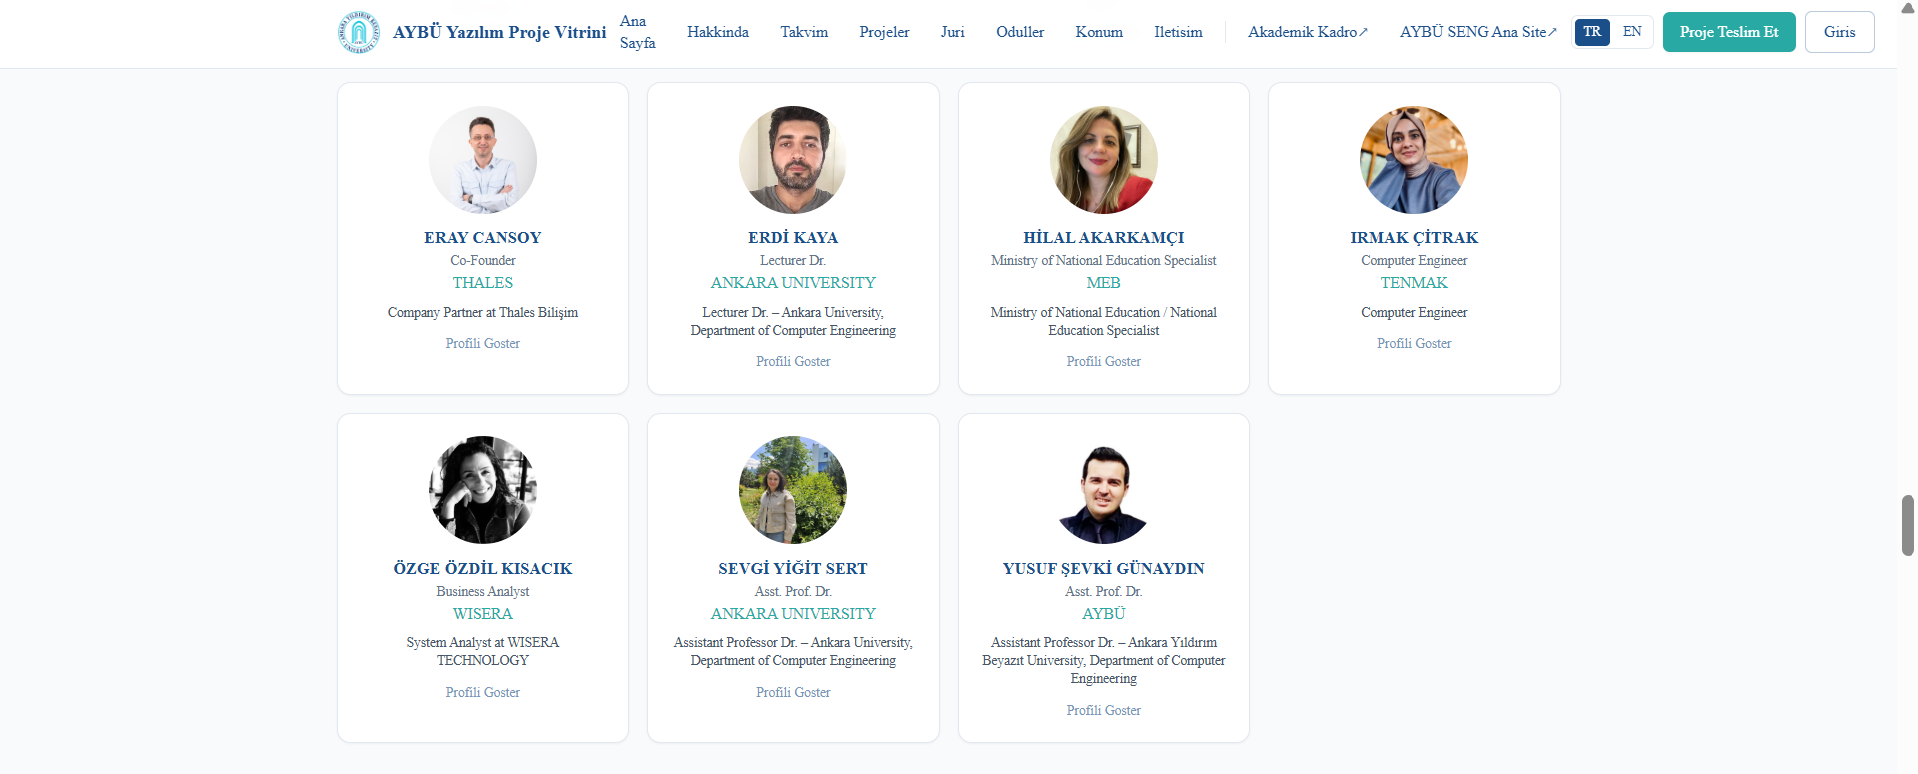Screen dimensions: 1918x774
Task: Open Profili Goster for Eray Cansoy
Action: point(483,343)
